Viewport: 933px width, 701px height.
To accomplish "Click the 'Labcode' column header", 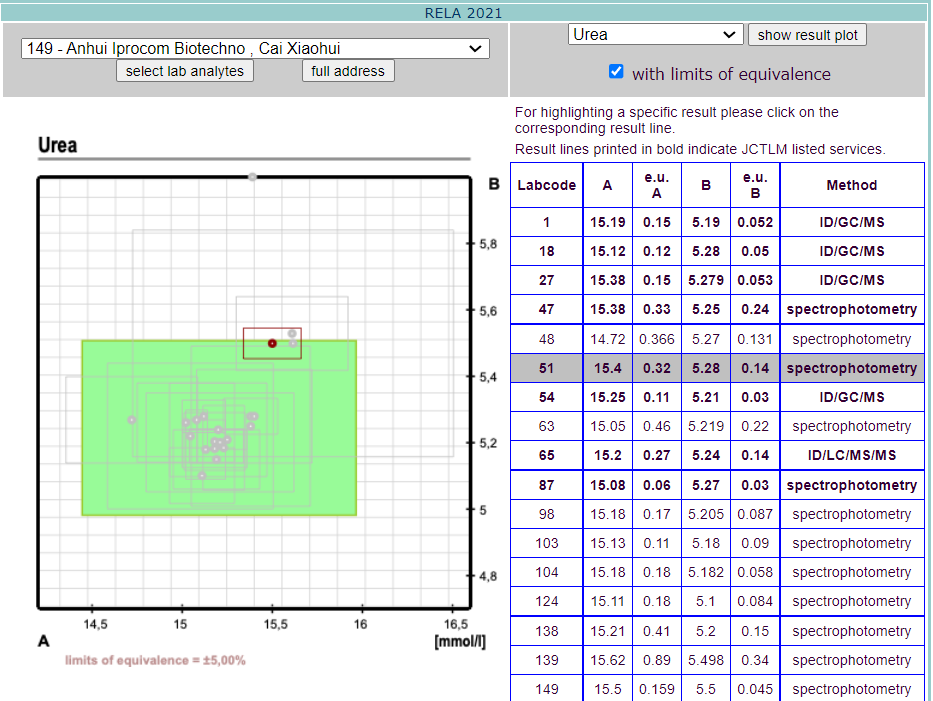I will tap(546, 185).
